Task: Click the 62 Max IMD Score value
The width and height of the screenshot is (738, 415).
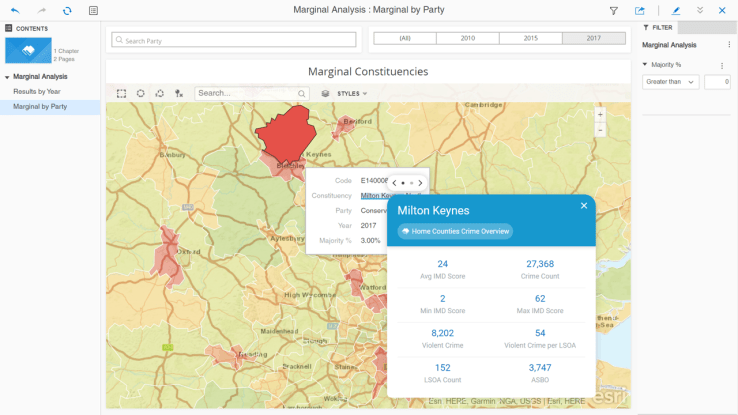Action: 540,298
